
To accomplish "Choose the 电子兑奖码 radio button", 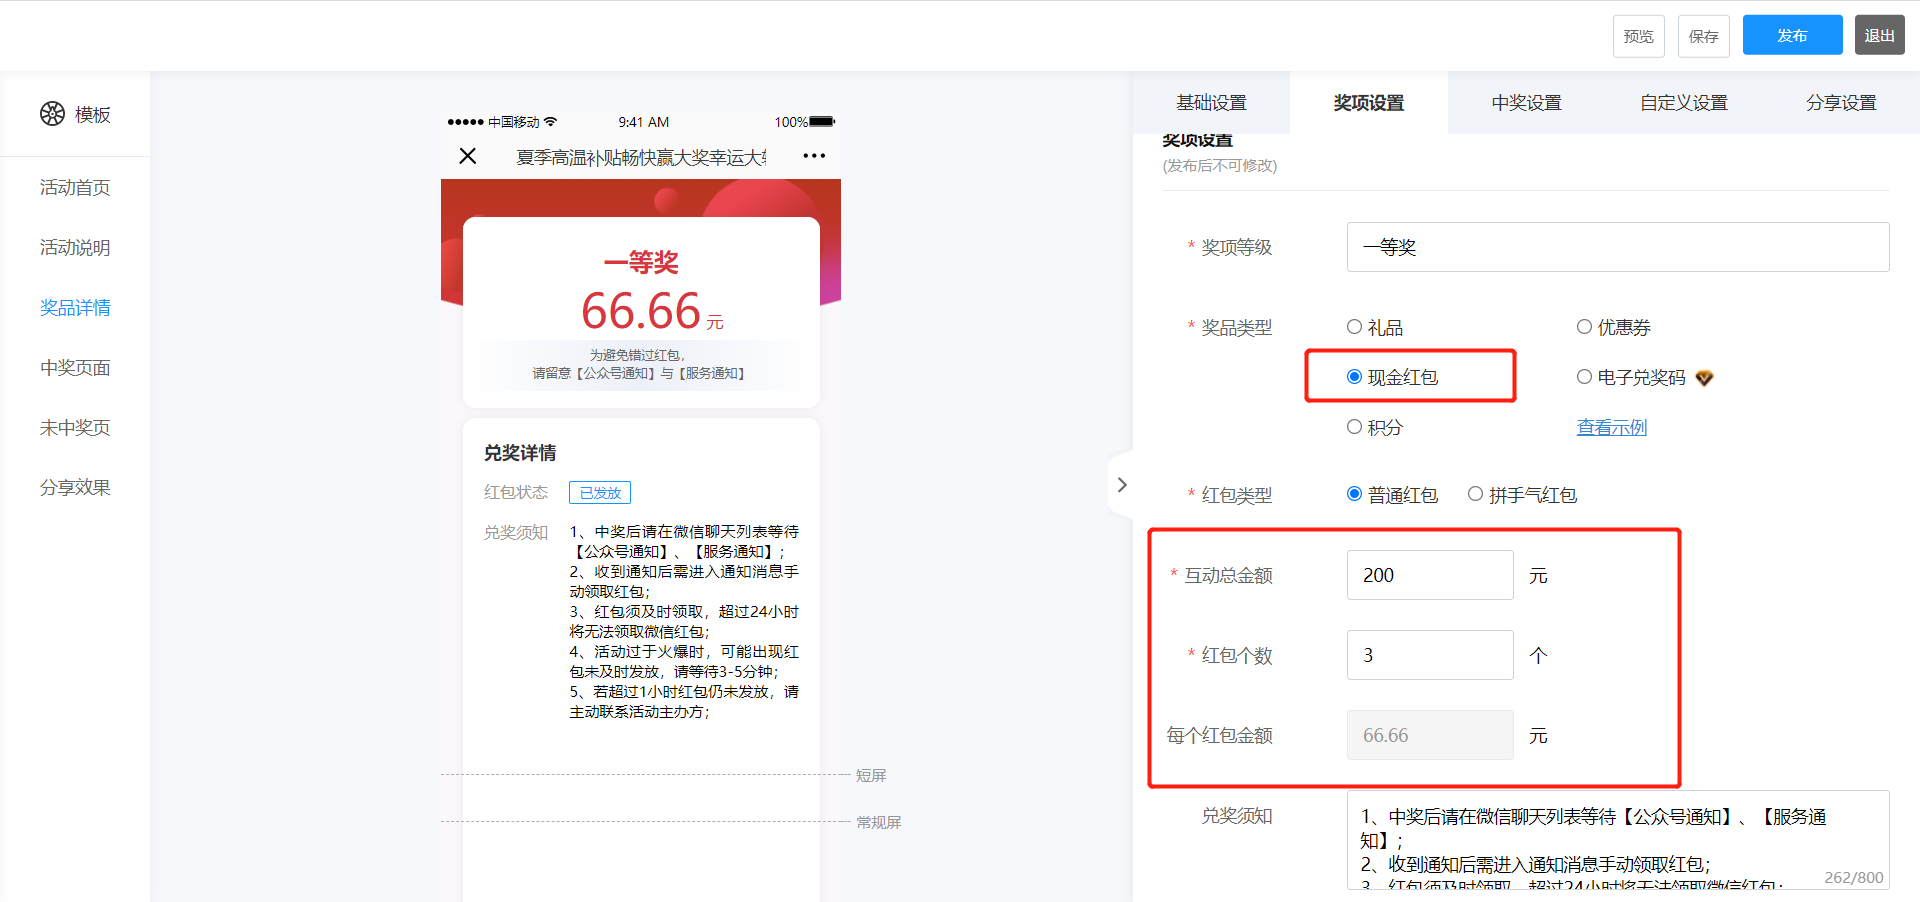I will pos(1584,377).
